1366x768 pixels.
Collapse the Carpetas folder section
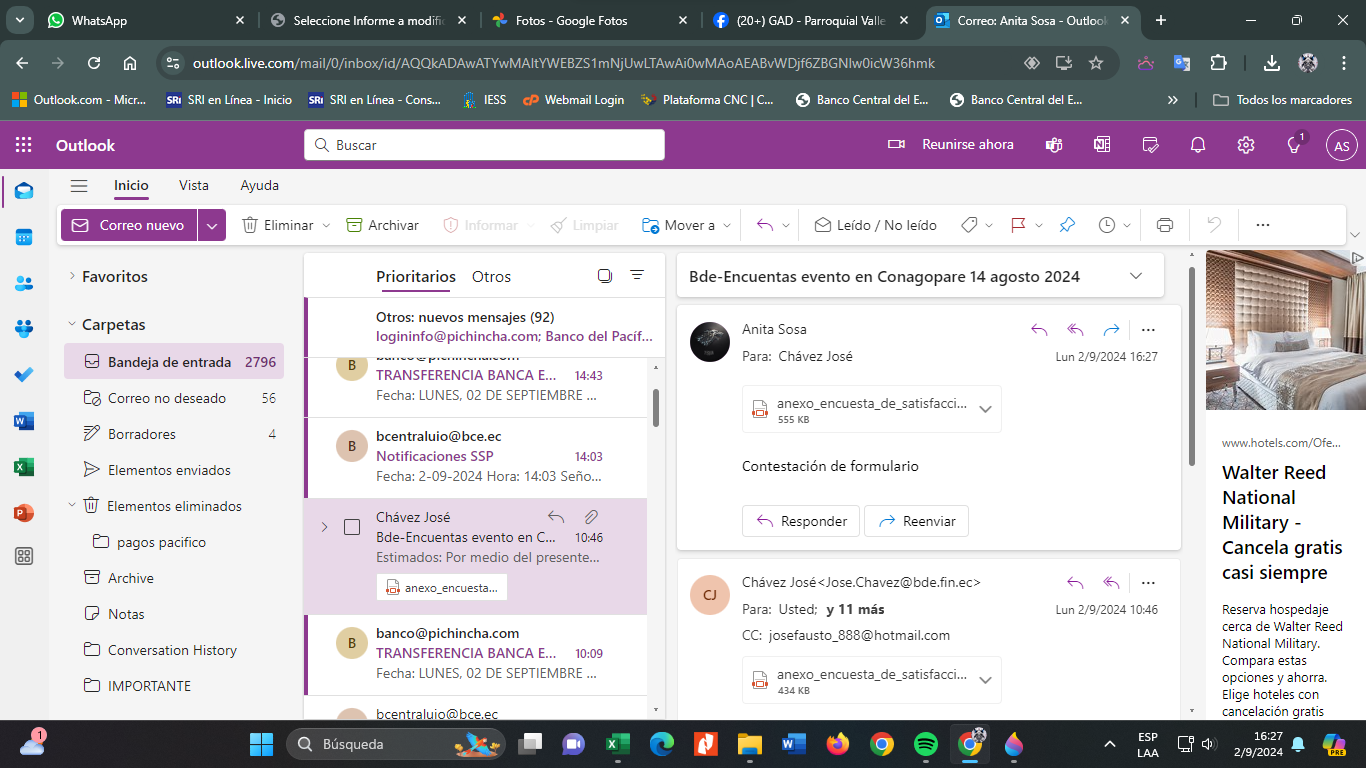tap(72, 324)
